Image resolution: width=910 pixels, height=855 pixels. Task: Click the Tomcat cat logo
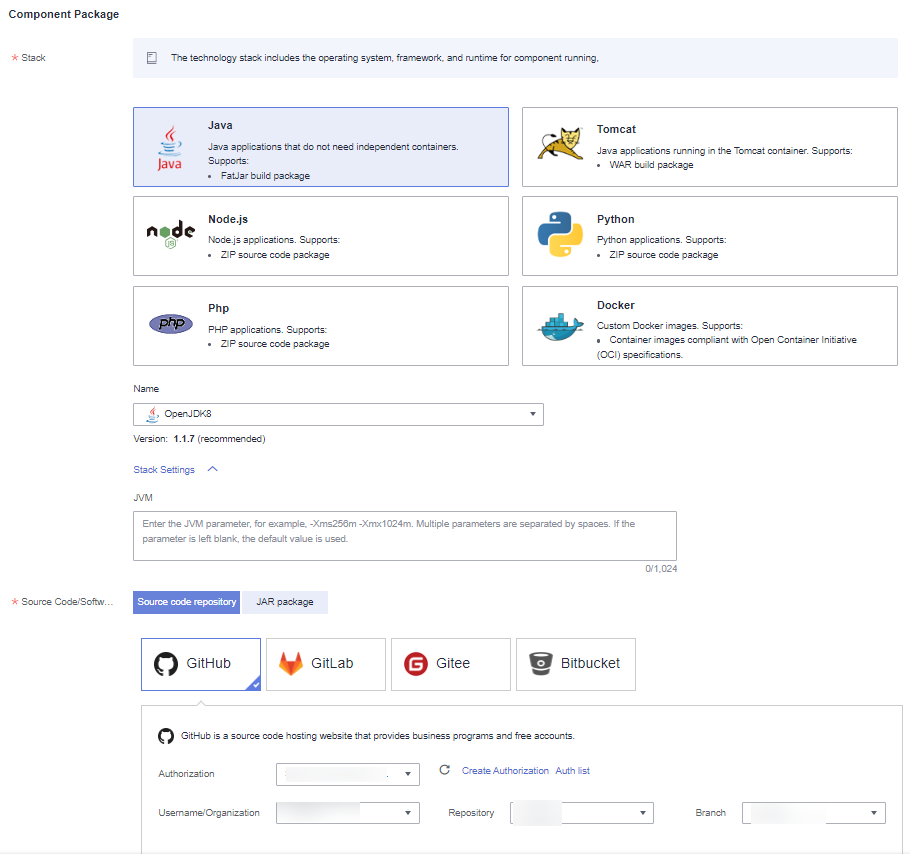560,143
